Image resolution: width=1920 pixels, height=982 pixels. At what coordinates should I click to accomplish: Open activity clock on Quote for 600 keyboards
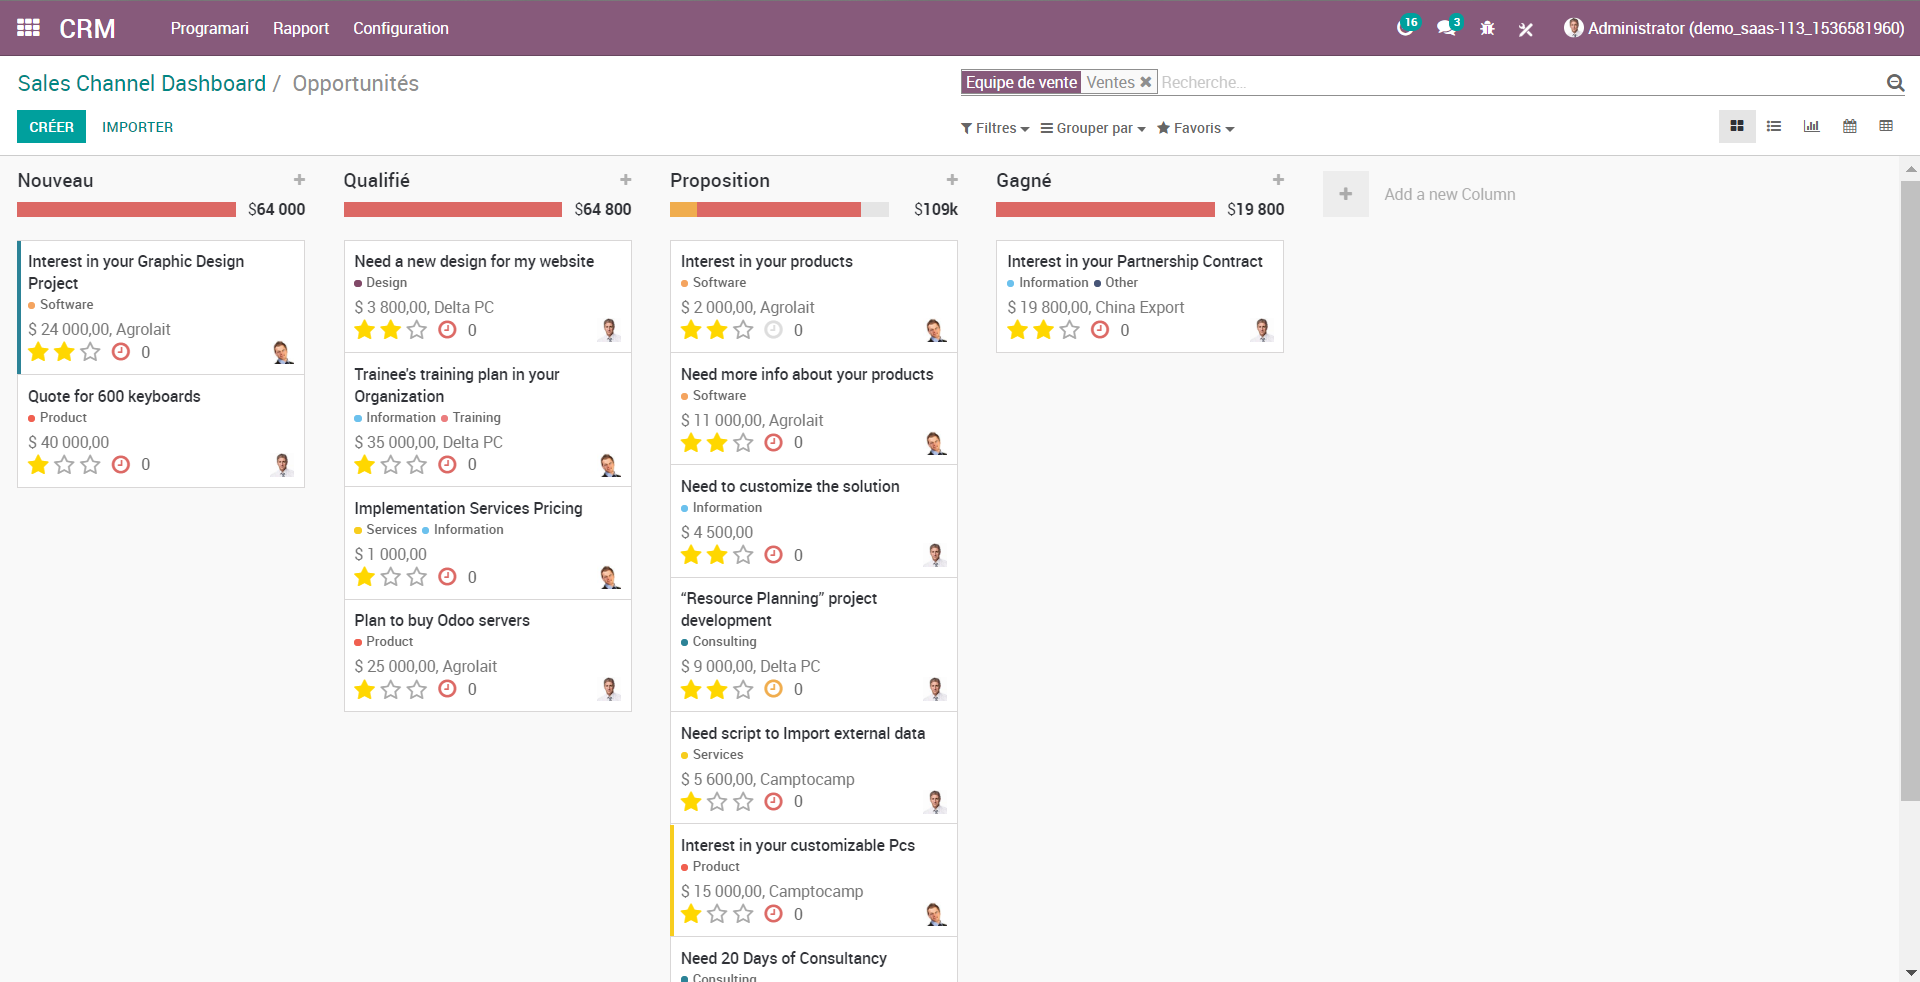[x=121, y=464]
